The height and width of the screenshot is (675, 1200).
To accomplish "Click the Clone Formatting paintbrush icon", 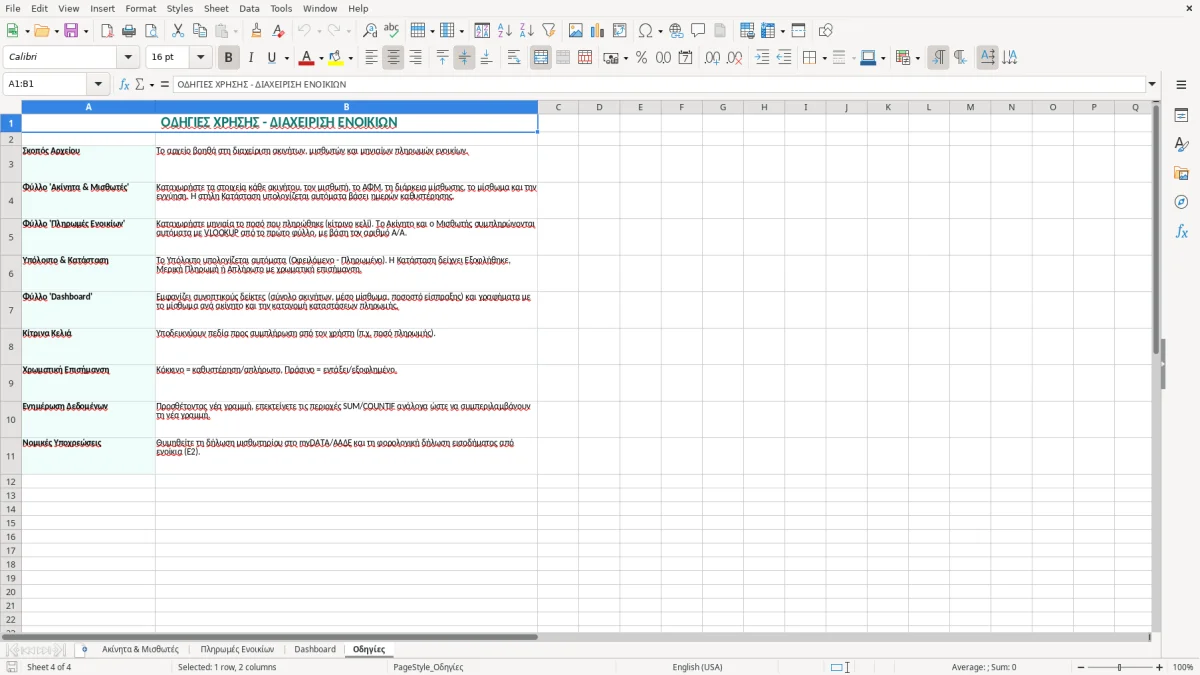I will click(257, 31).
